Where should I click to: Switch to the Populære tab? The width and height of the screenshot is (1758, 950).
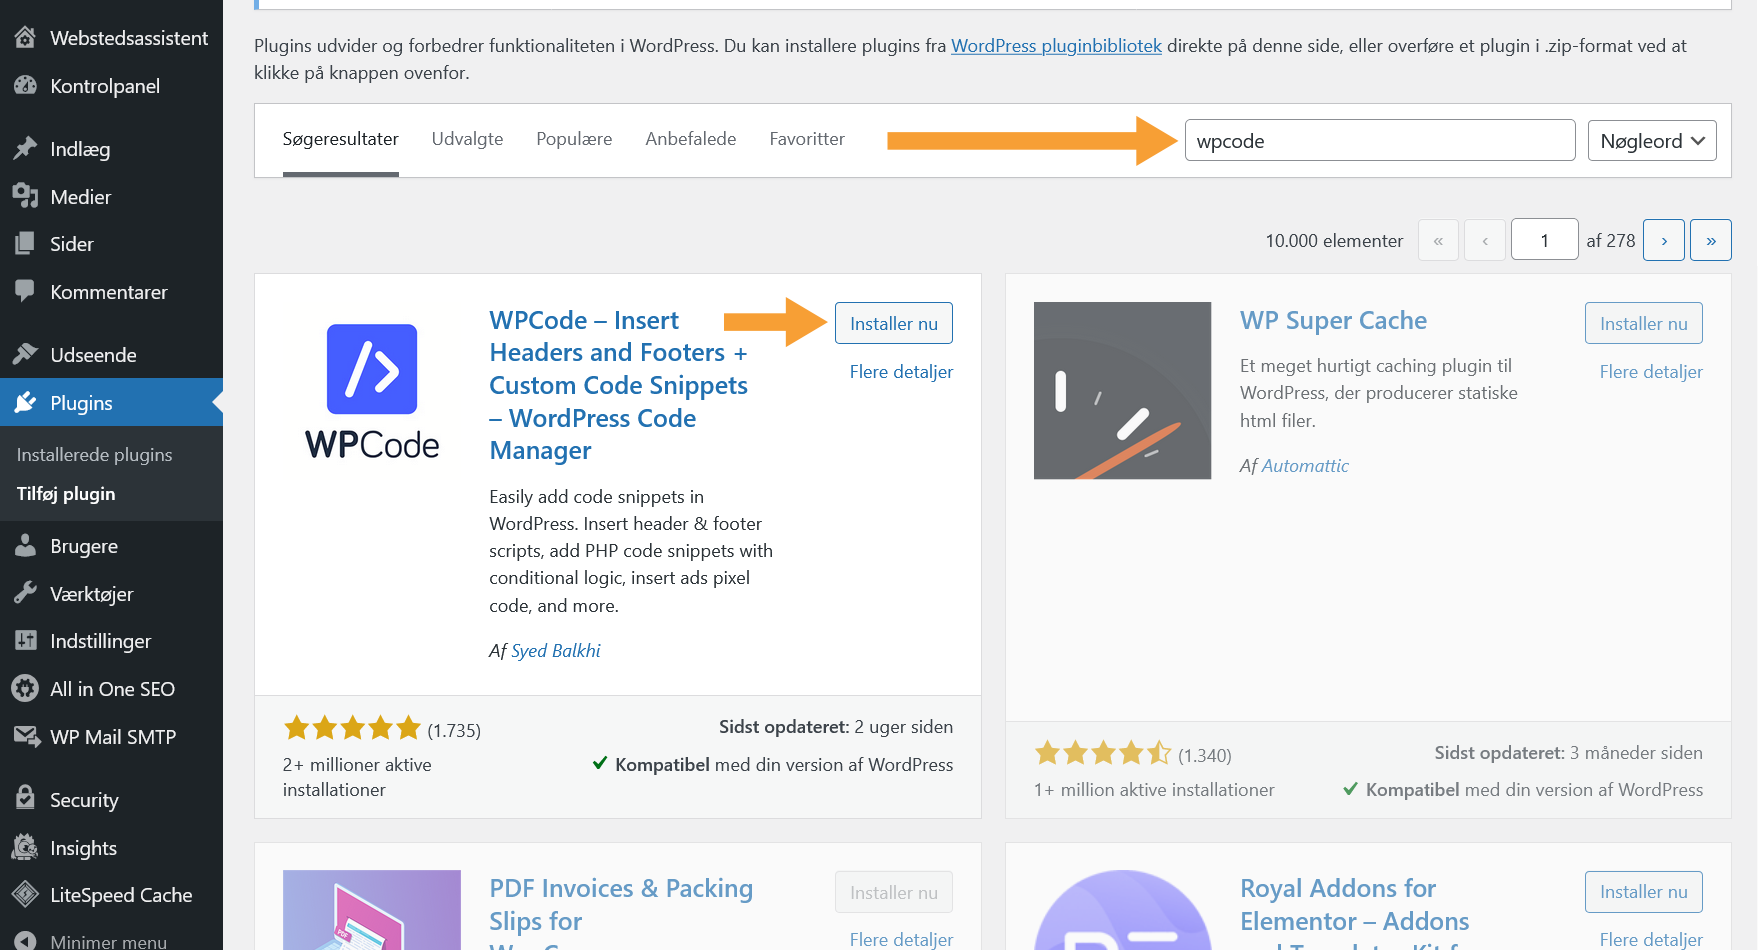pyautogui.click(x=574, y=139)
